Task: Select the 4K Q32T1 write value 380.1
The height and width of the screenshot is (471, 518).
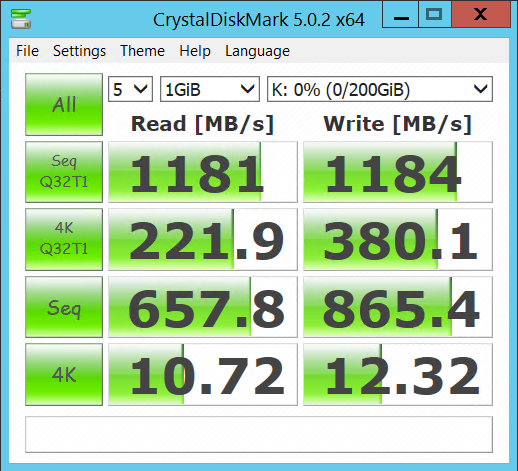Action: [398, 239]
